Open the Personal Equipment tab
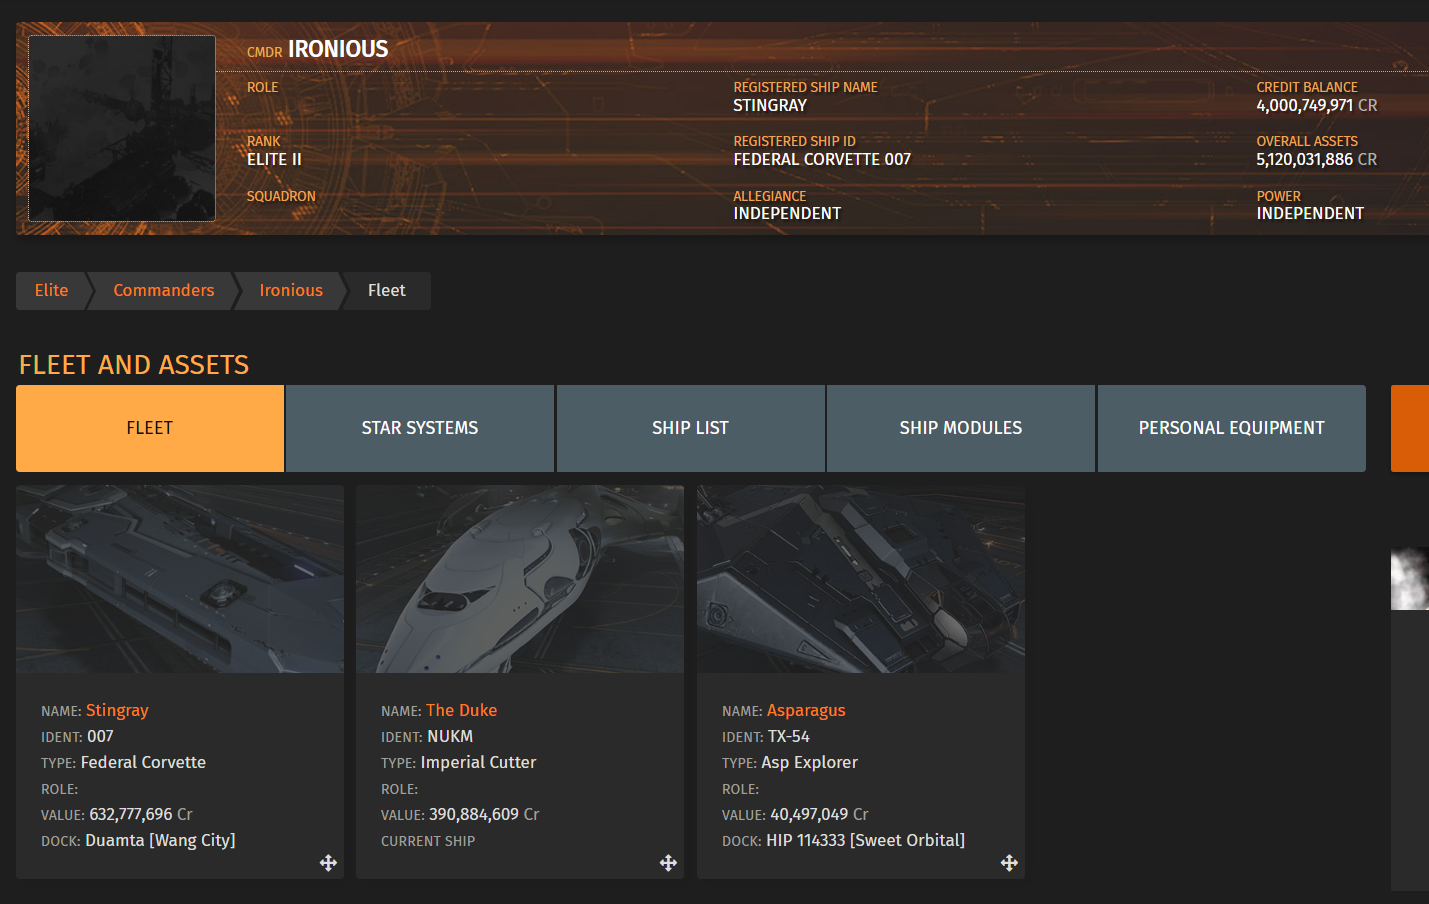 click(1232, 428)
